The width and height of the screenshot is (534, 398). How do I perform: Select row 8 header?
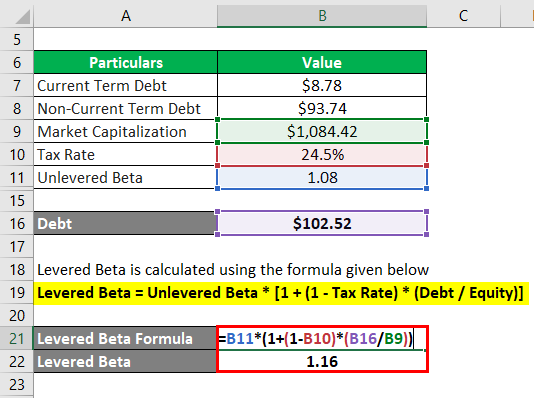[17, 109]
